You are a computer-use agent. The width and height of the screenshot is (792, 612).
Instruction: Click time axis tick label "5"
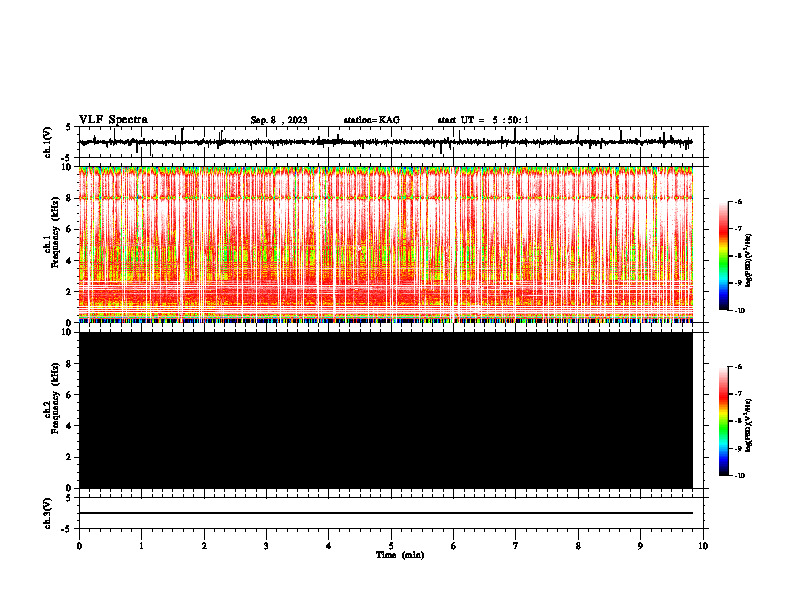pyautogui.click(x=391, y=546)
